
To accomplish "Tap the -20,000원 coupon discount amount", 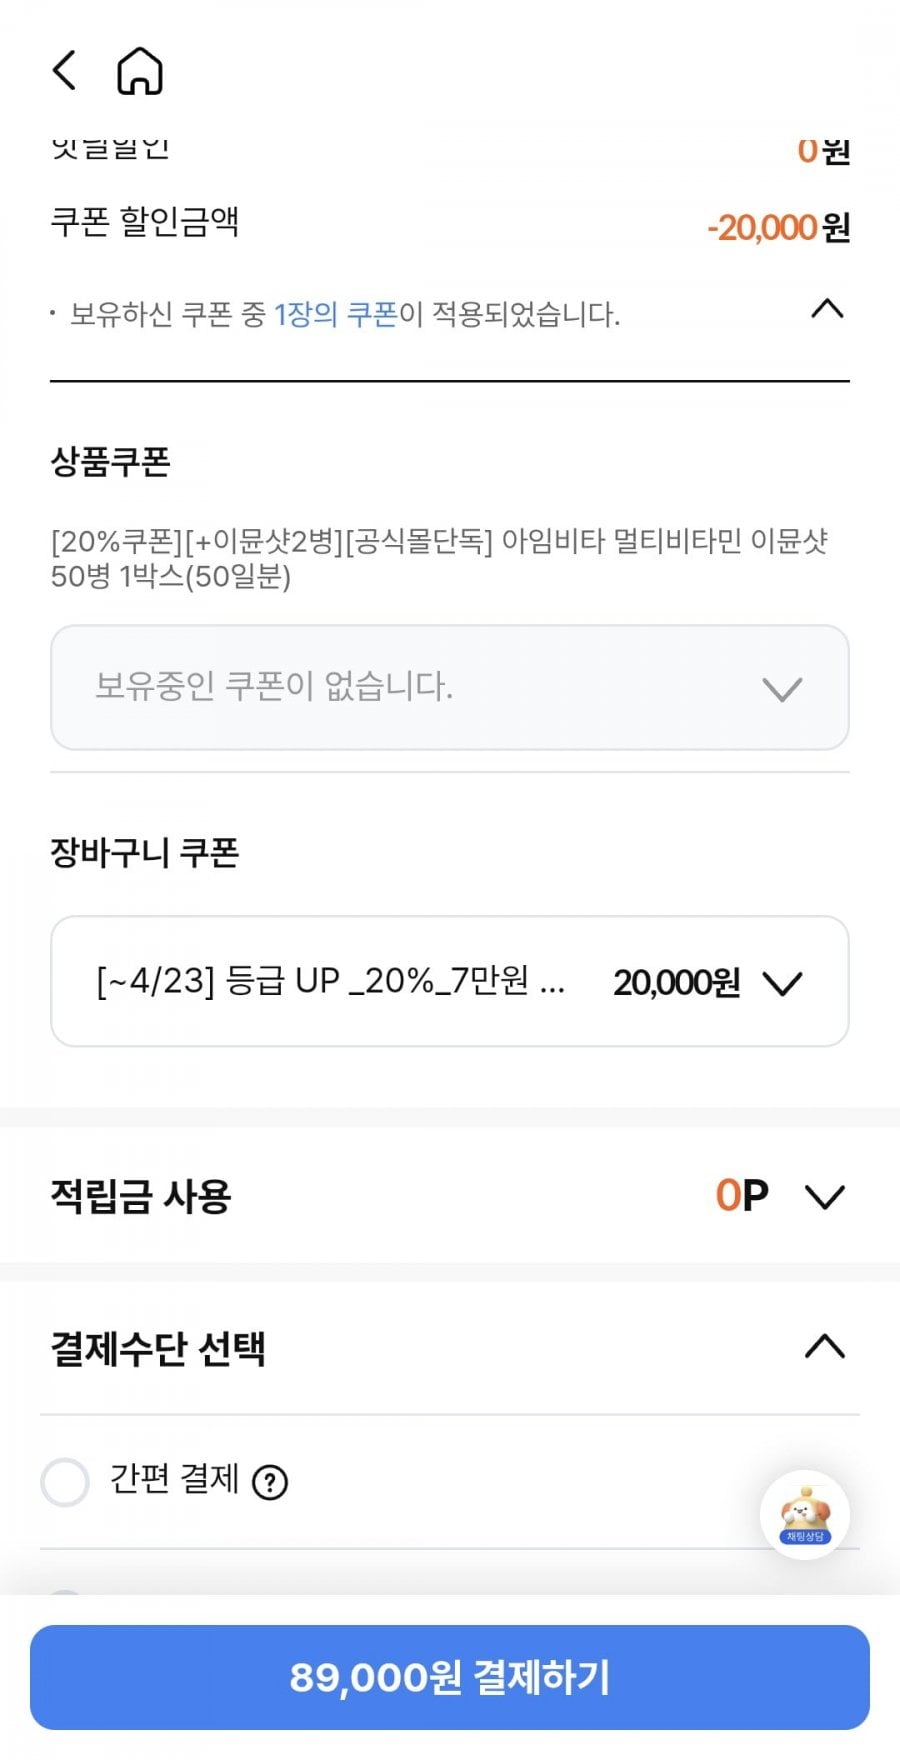I will coord(778,228).
